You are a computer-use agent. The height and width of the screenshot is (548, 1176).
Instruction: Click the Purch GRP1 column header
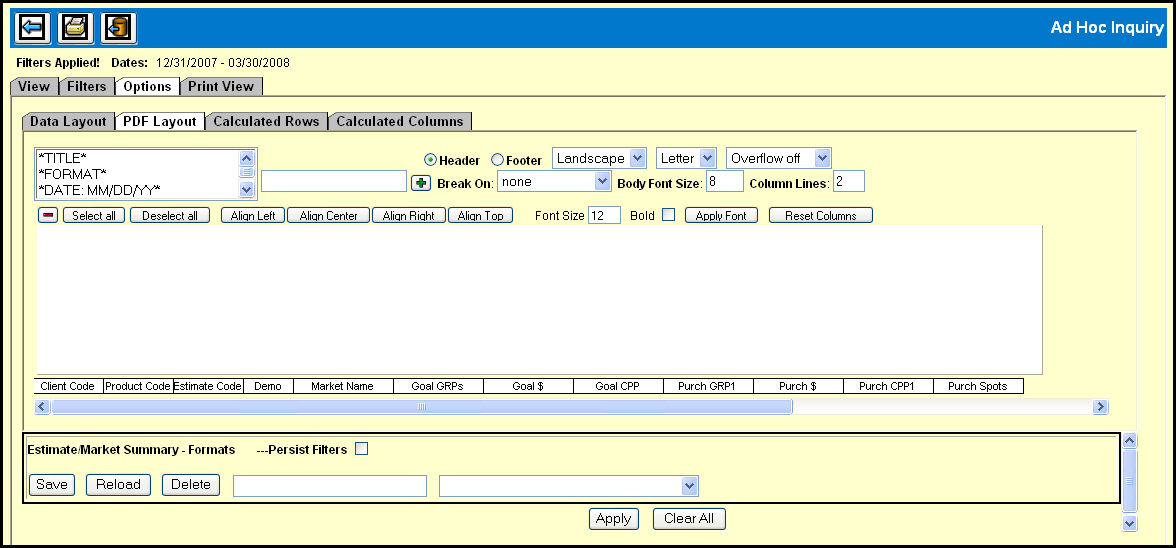click(708, 387)
